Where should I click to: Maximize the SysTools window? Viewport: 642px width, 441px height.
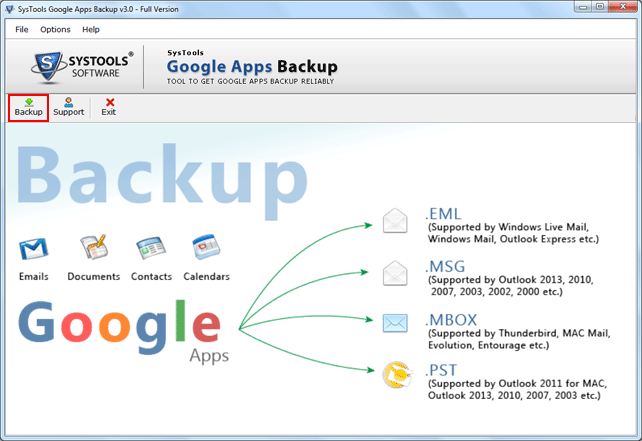(x=600, y=7)
